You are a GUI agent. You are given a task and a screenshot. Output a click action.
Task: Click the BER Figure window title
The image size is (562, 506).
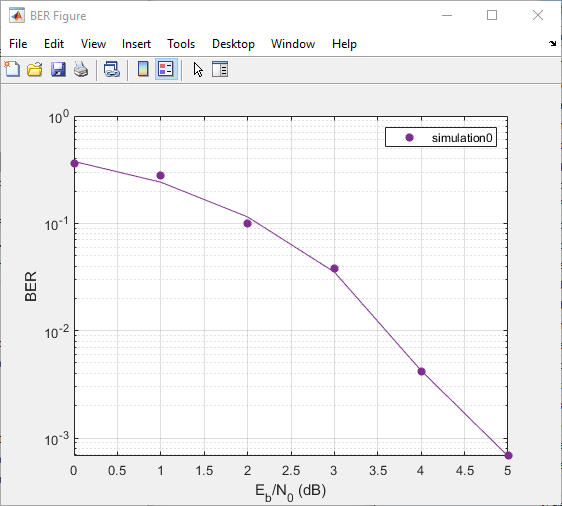coord(58,16)
